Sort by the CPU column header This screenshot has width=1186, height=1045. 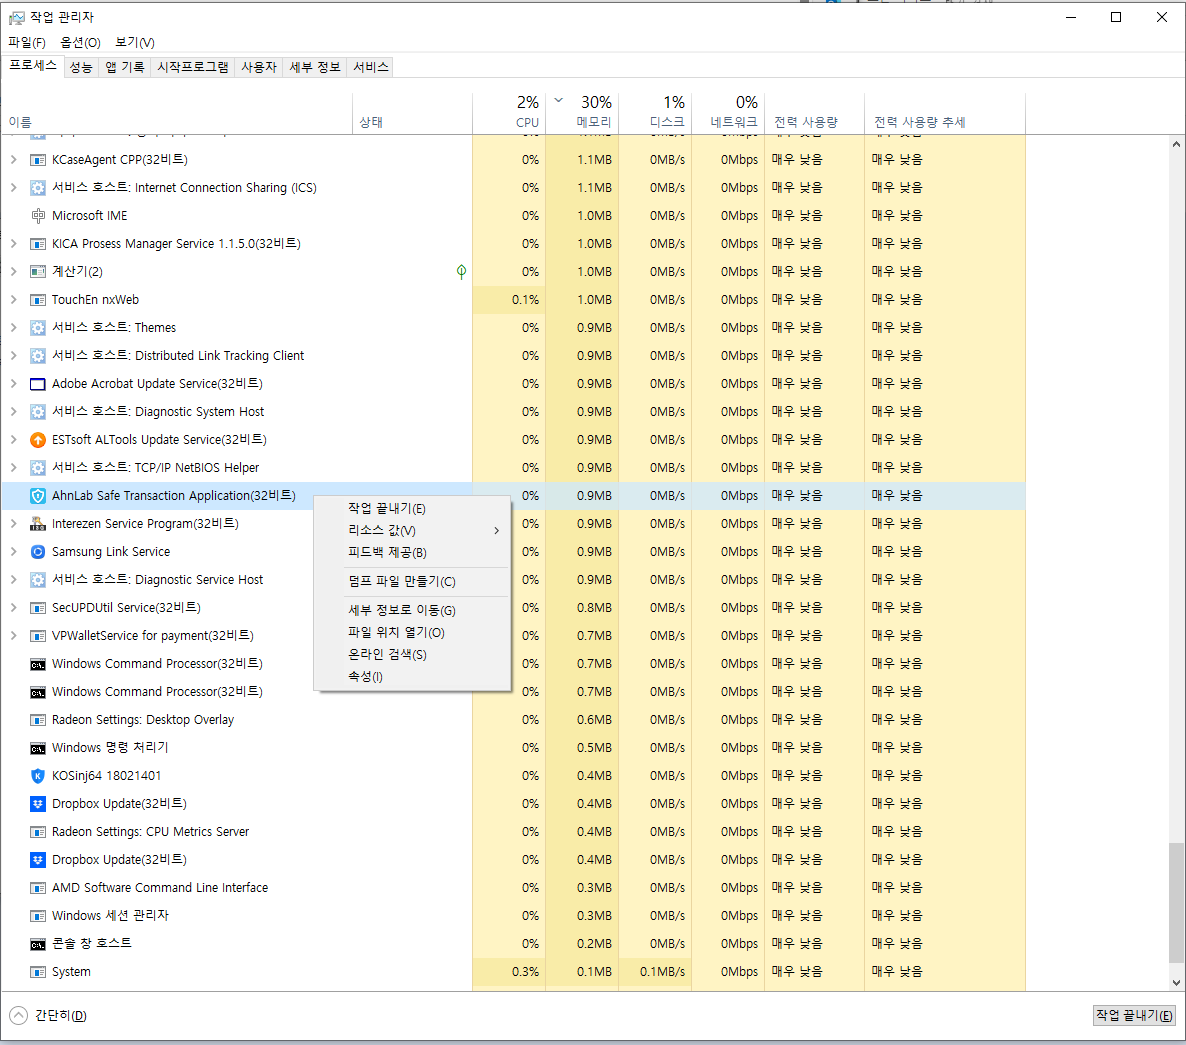(511, 113)
